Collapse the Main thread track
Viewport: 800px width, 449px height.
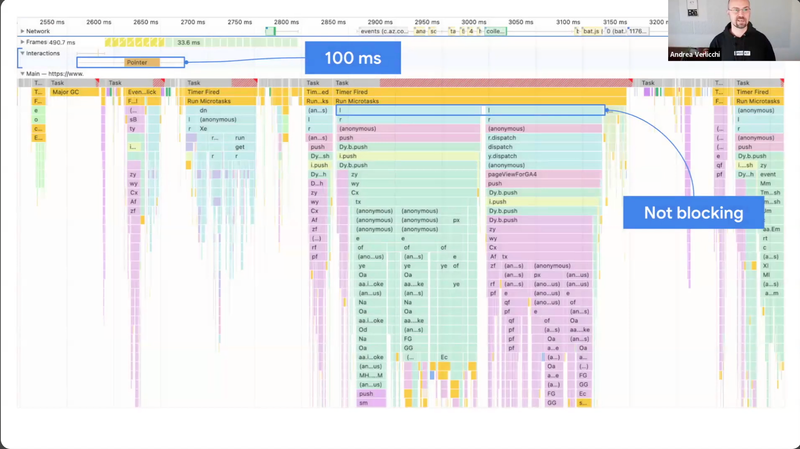point(22,73)
